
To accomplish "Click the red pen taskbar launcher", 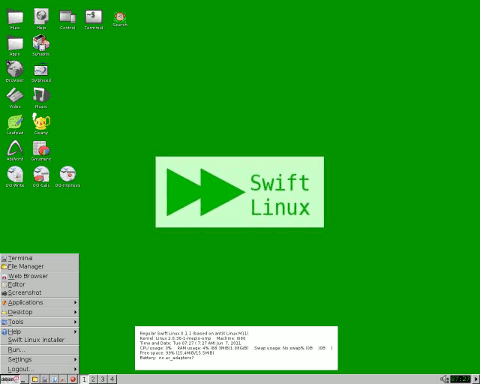I will [63, 379].
